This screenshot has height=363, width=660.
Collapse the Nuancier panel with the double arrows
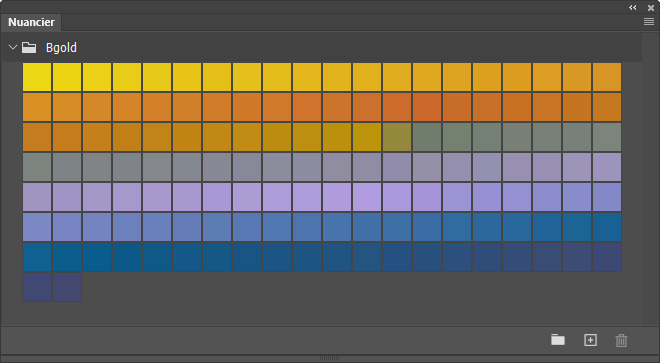[x=633, y=7]
